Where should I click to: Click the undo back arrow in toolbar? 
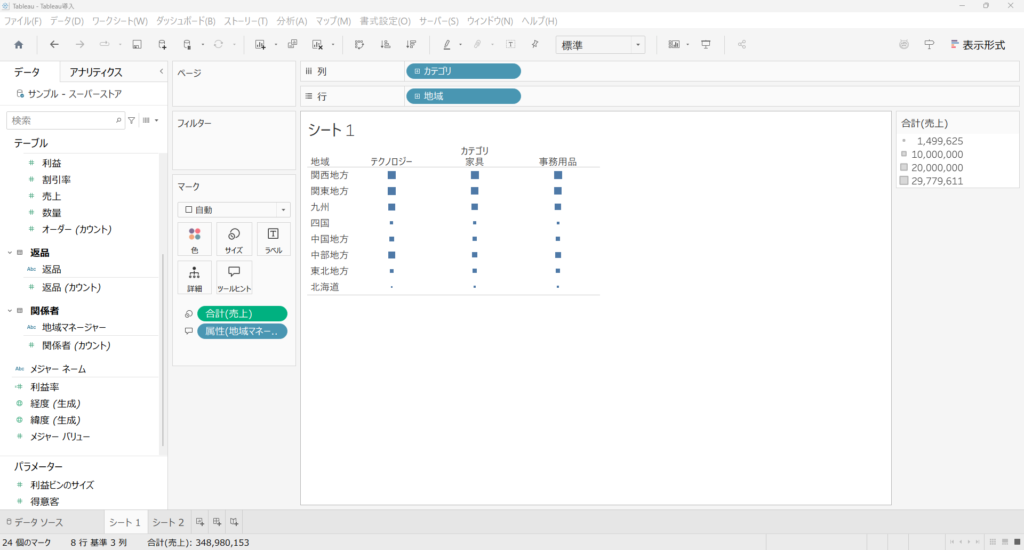54,45
